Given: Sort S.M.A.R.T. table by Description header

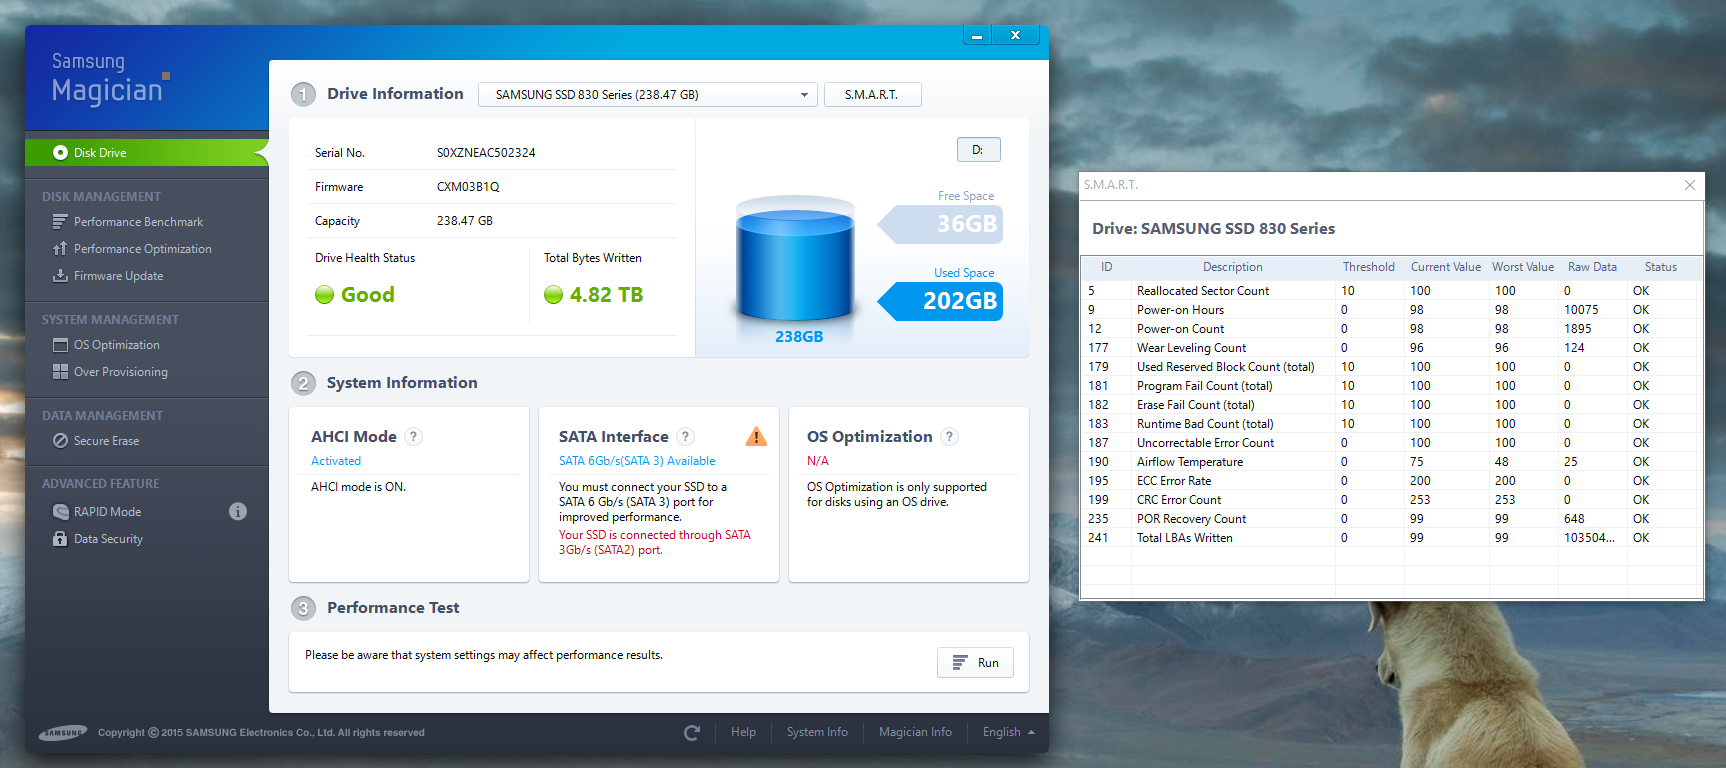Looking at the screenshot, I should tap(1233, 267).
